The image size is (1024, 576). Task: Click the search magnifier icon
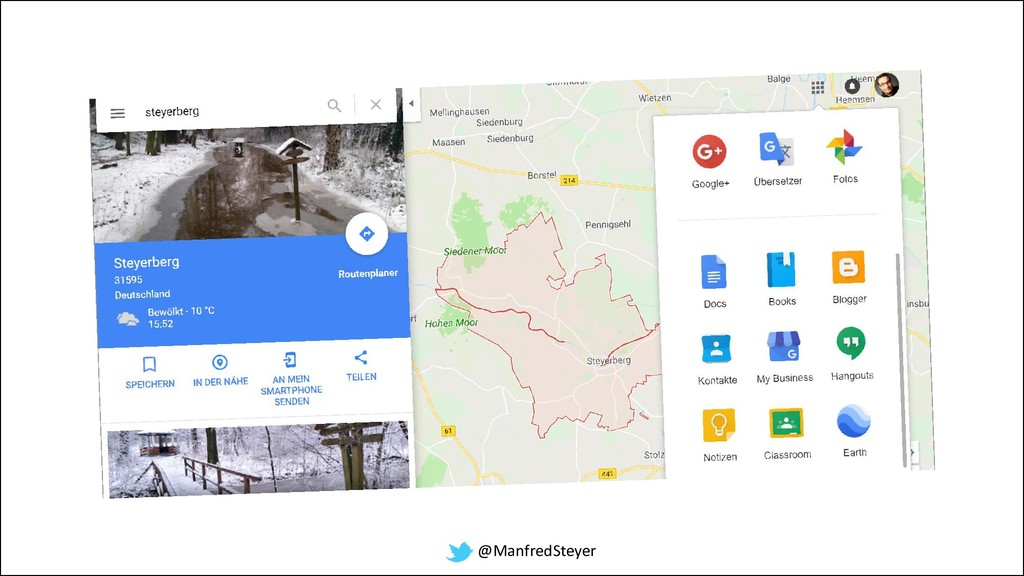pyautogui.click(x=334, y=105)
